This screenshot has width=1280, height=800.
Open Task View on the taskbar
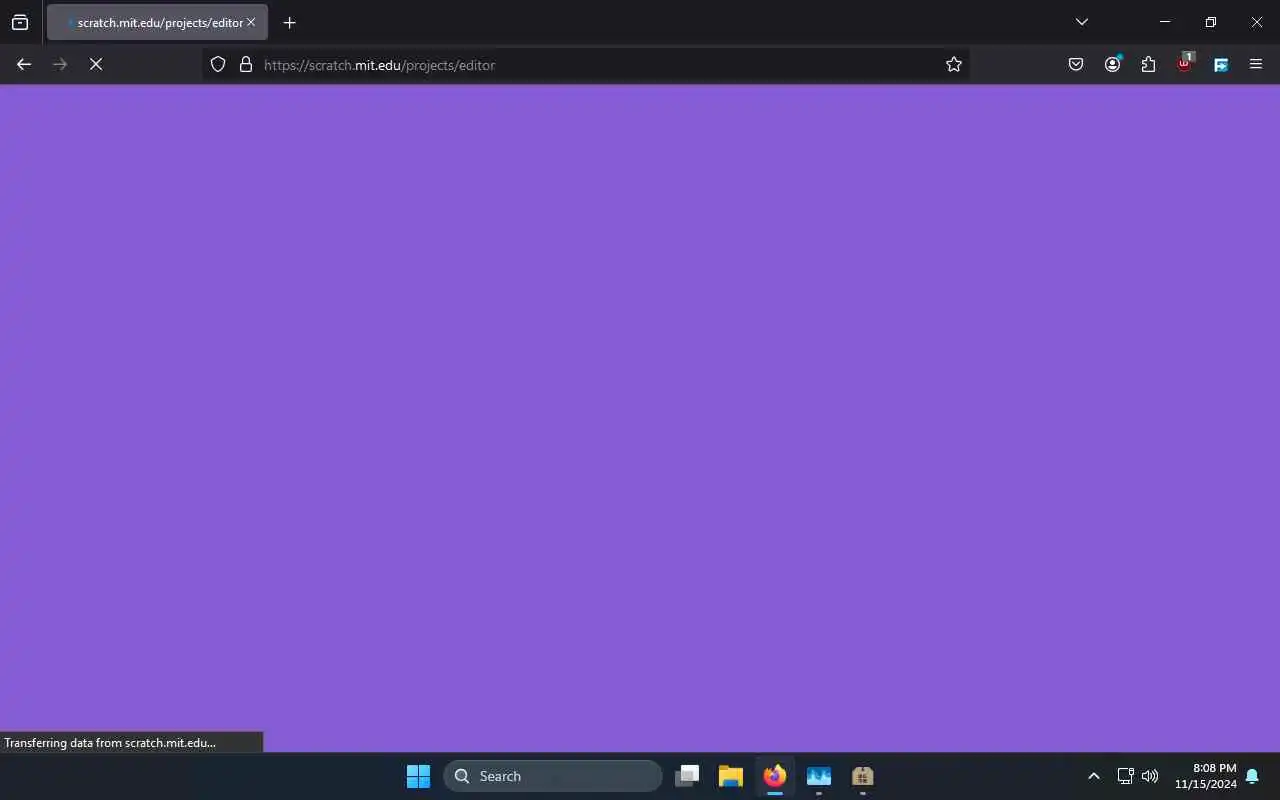point(687,776)
